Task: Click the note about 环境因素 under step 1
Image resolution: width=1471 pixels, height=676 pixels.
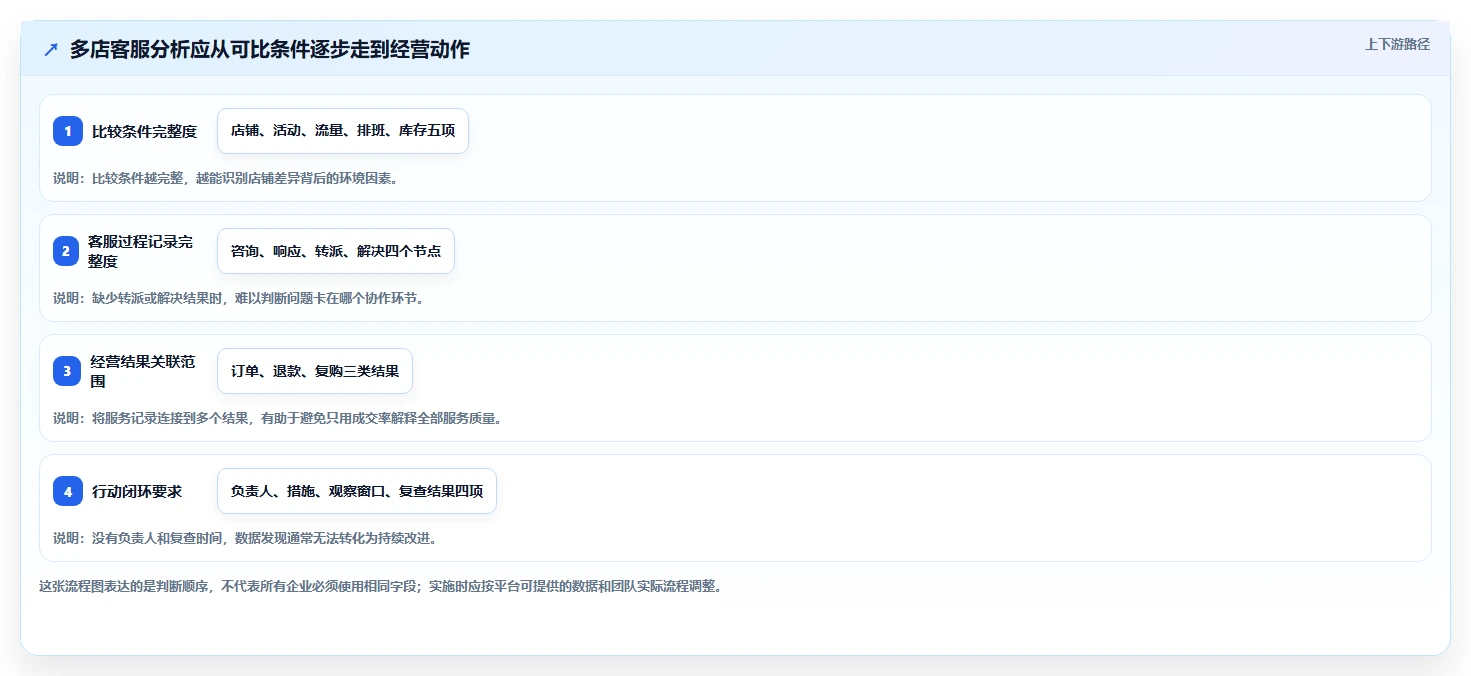Action: (226, 178)
